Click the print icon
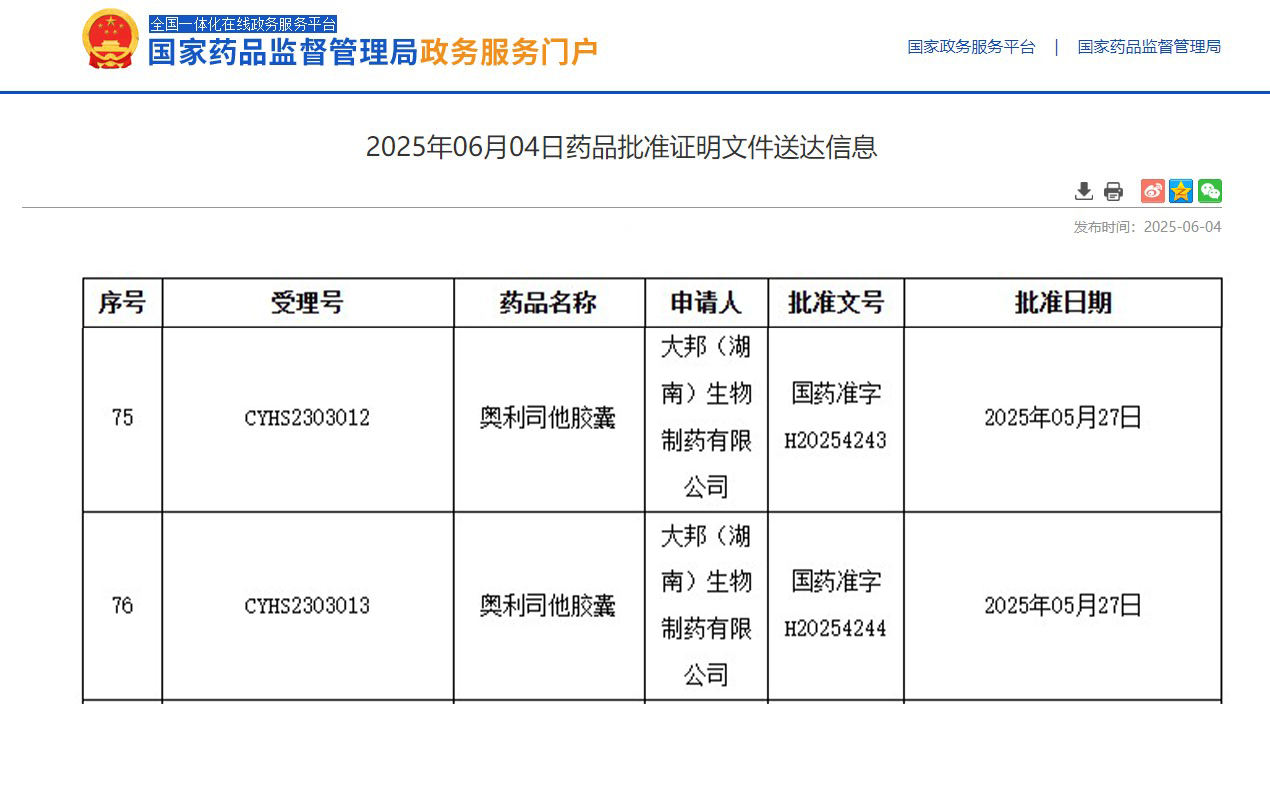The width and height of the screenshot is (1270, 788). pos(1113,191)
